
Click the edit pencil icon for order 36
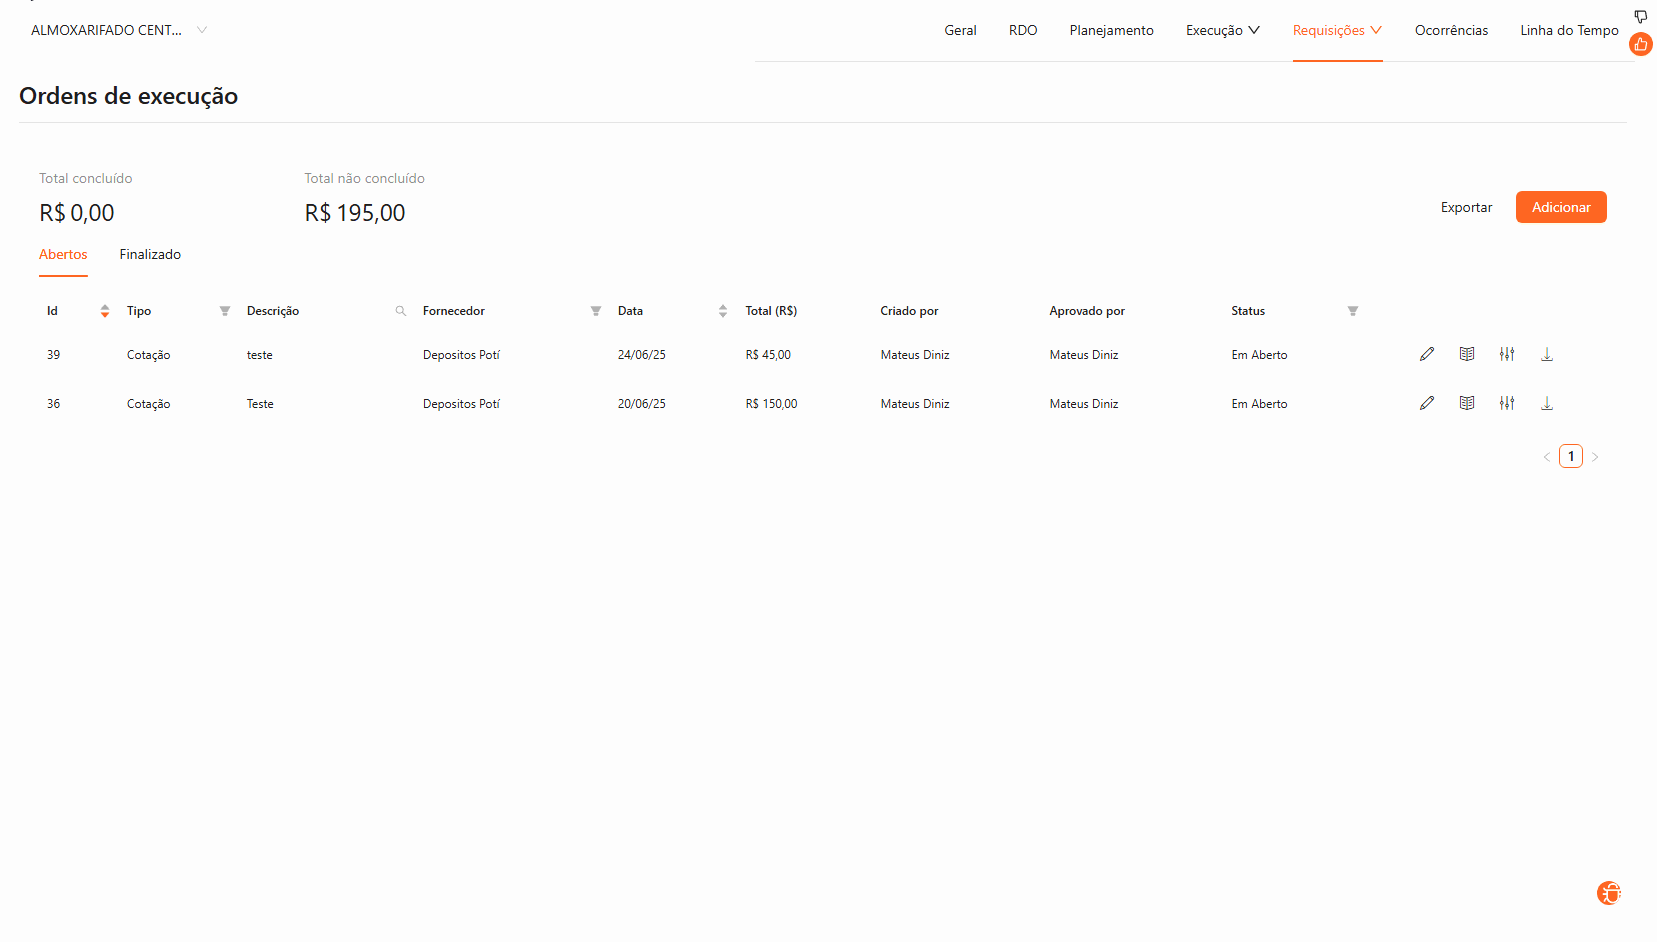[1427, 403]
